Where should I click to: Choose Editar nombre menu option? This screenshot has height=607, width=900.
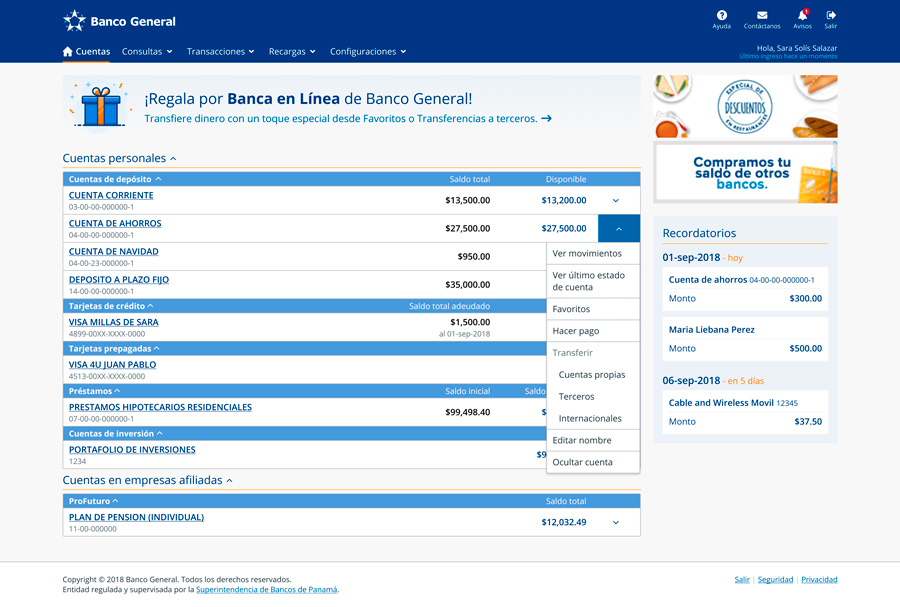click(x=593, y=440)
